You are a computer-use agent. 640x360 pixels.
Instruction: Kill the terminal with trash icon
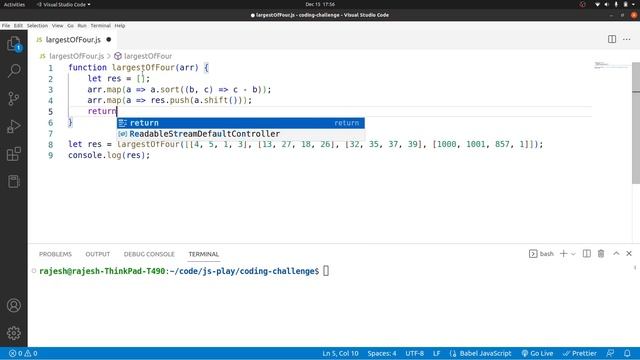point(601,253)
